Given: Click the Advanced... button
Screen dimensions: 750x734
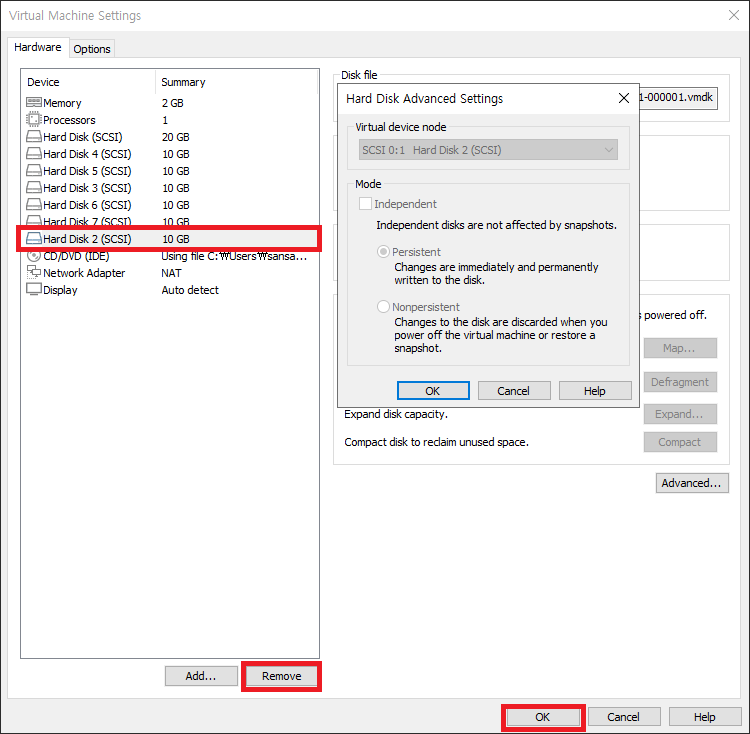Looking at the screenshot, I should pos(692,483).
